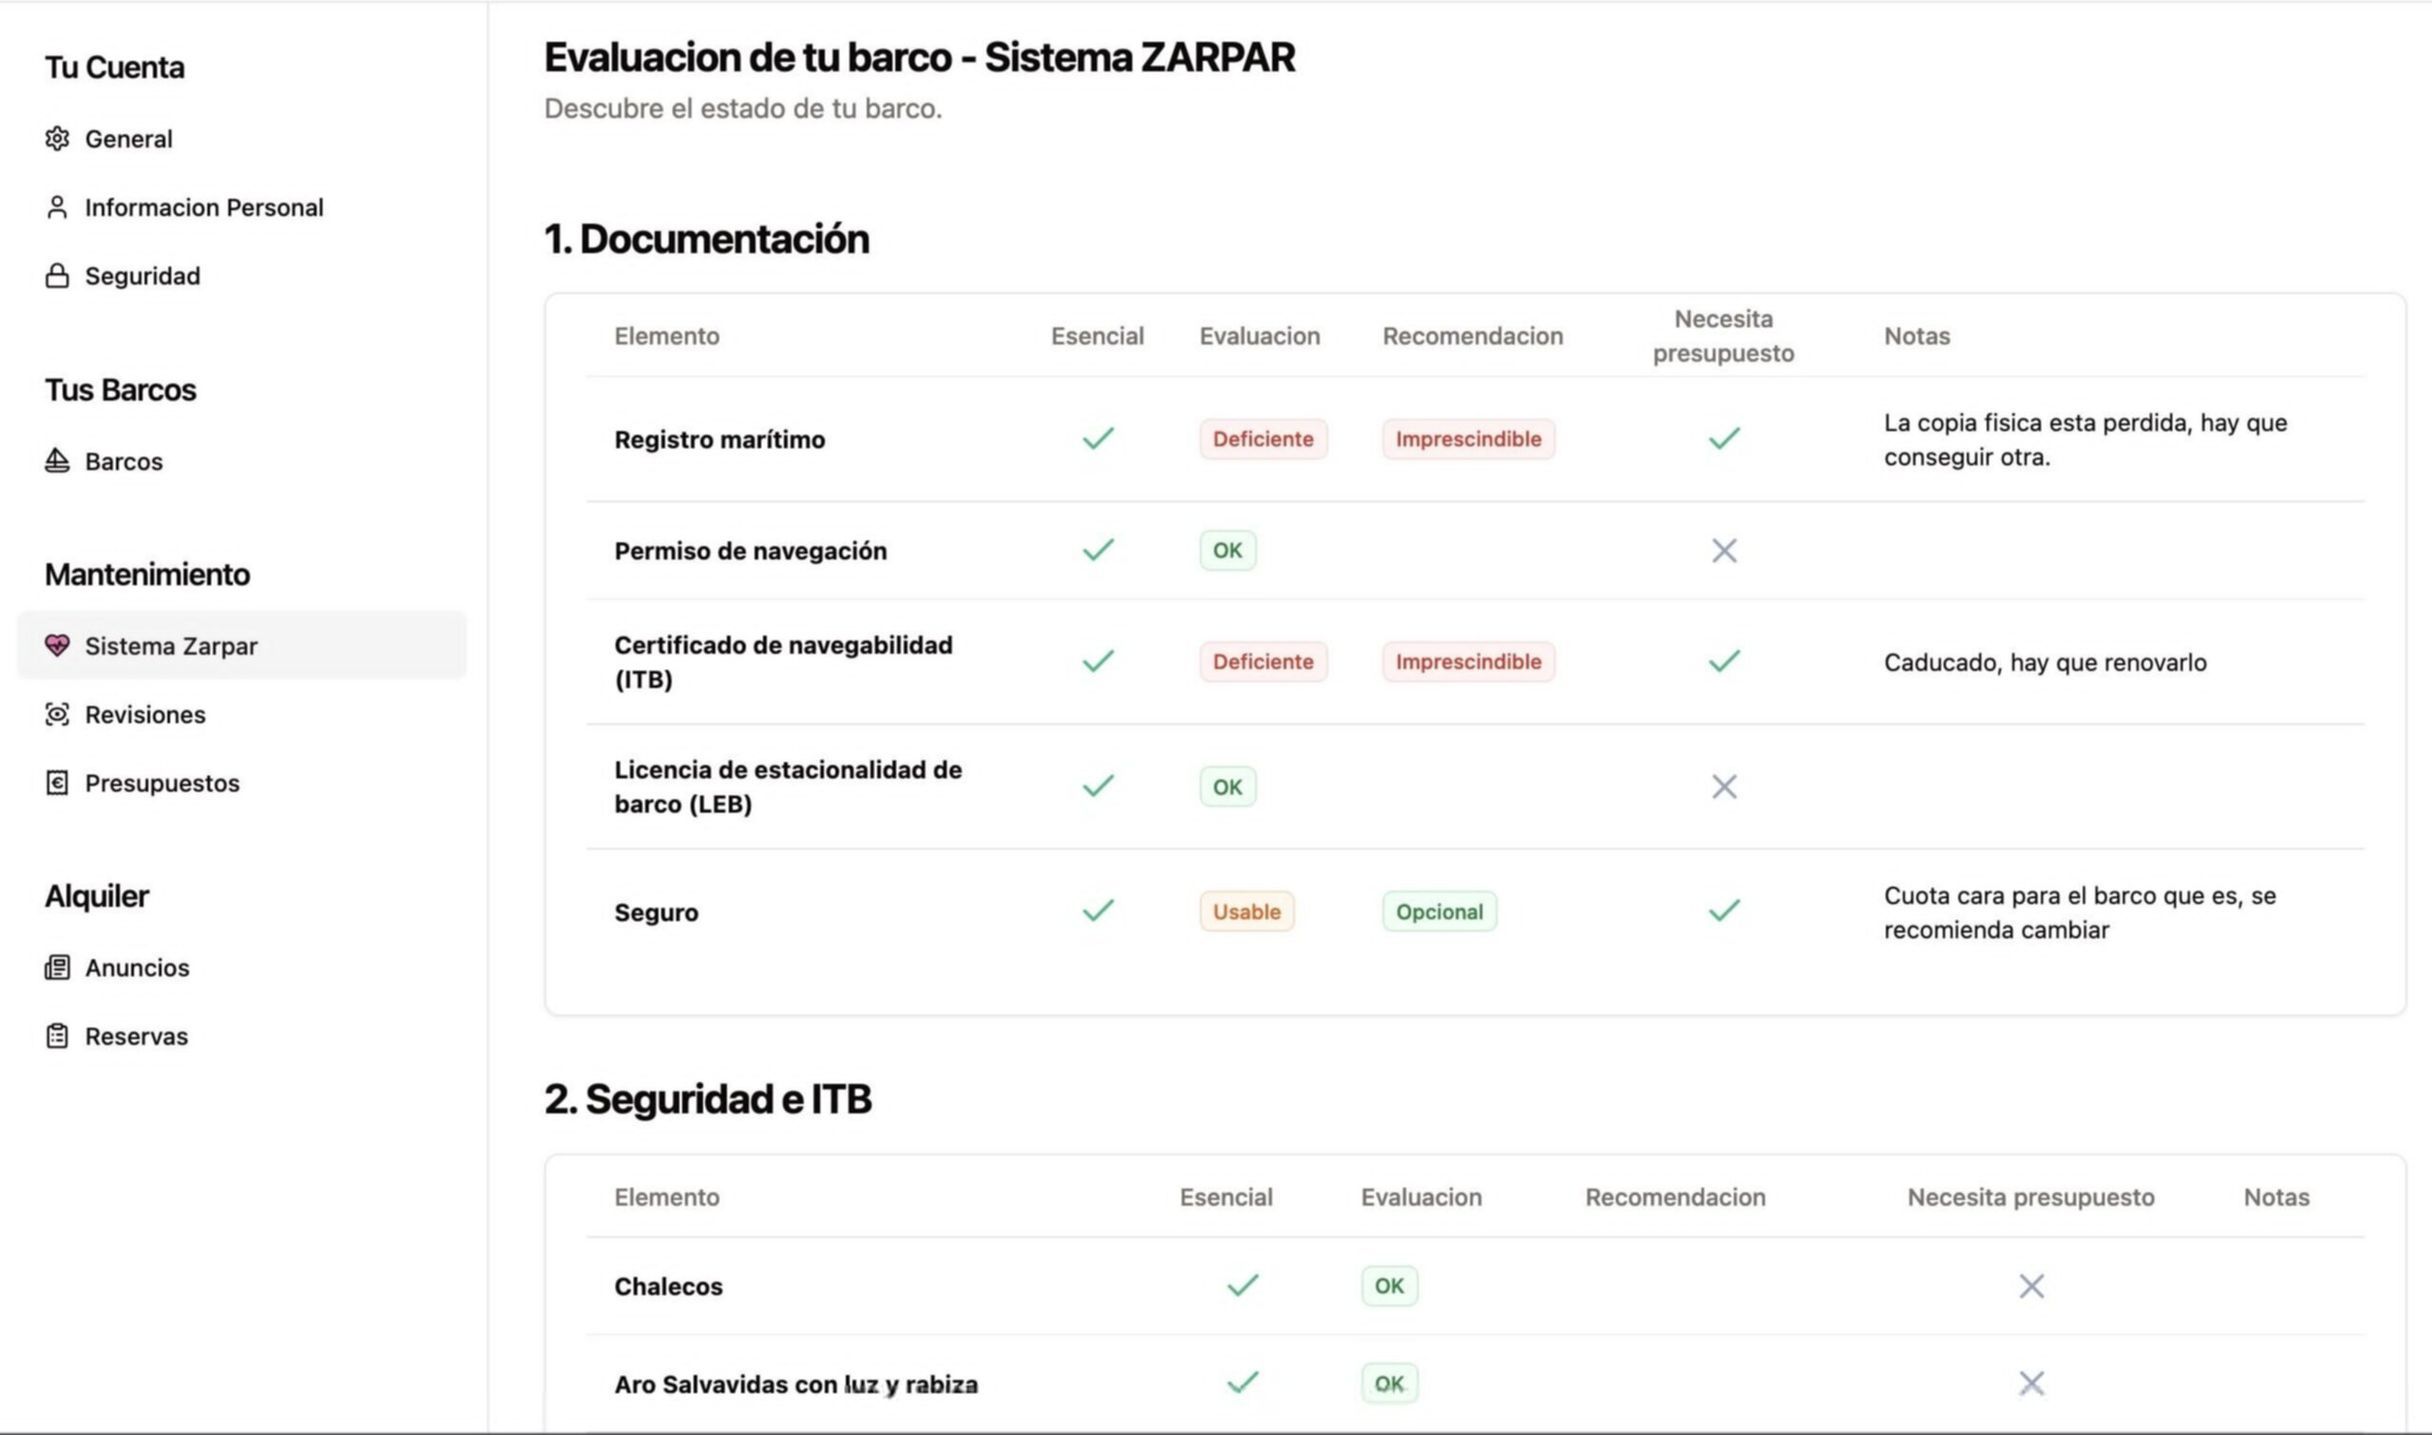Click the Deficiente badge for Registro marítimo

pyautogui.click(x=1262, y=438)
